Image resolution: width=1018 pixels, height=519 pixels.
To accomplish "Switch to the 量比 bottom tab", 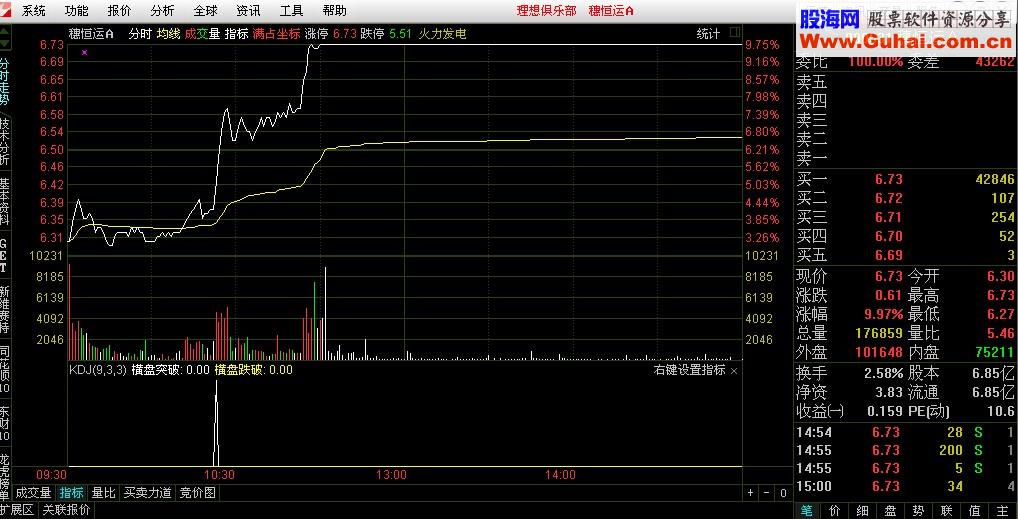I will (103, 493).
